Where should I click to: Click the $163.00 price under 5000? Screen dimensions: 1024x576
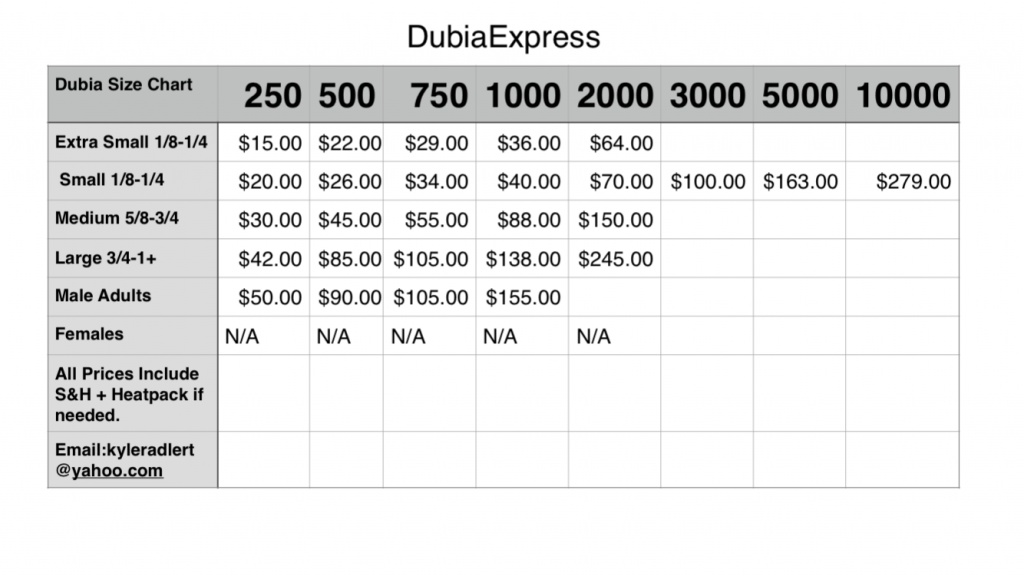[x=800, y=182]
